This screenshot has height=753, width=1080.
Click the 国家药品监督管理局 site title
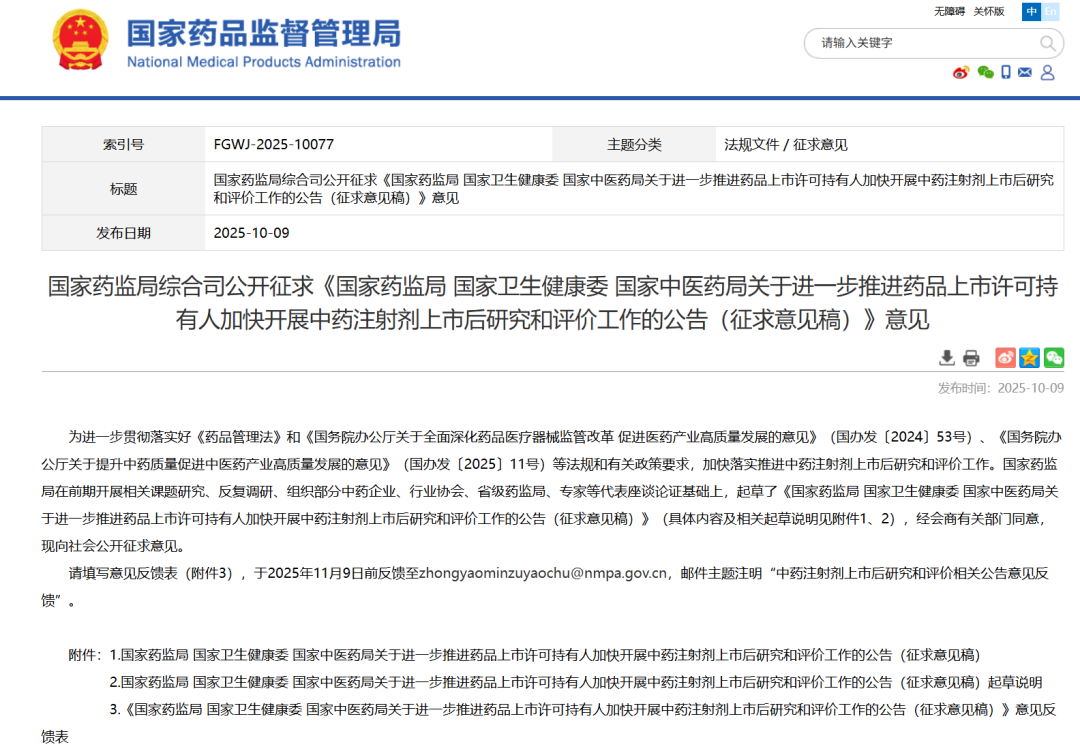pos(264,33)
